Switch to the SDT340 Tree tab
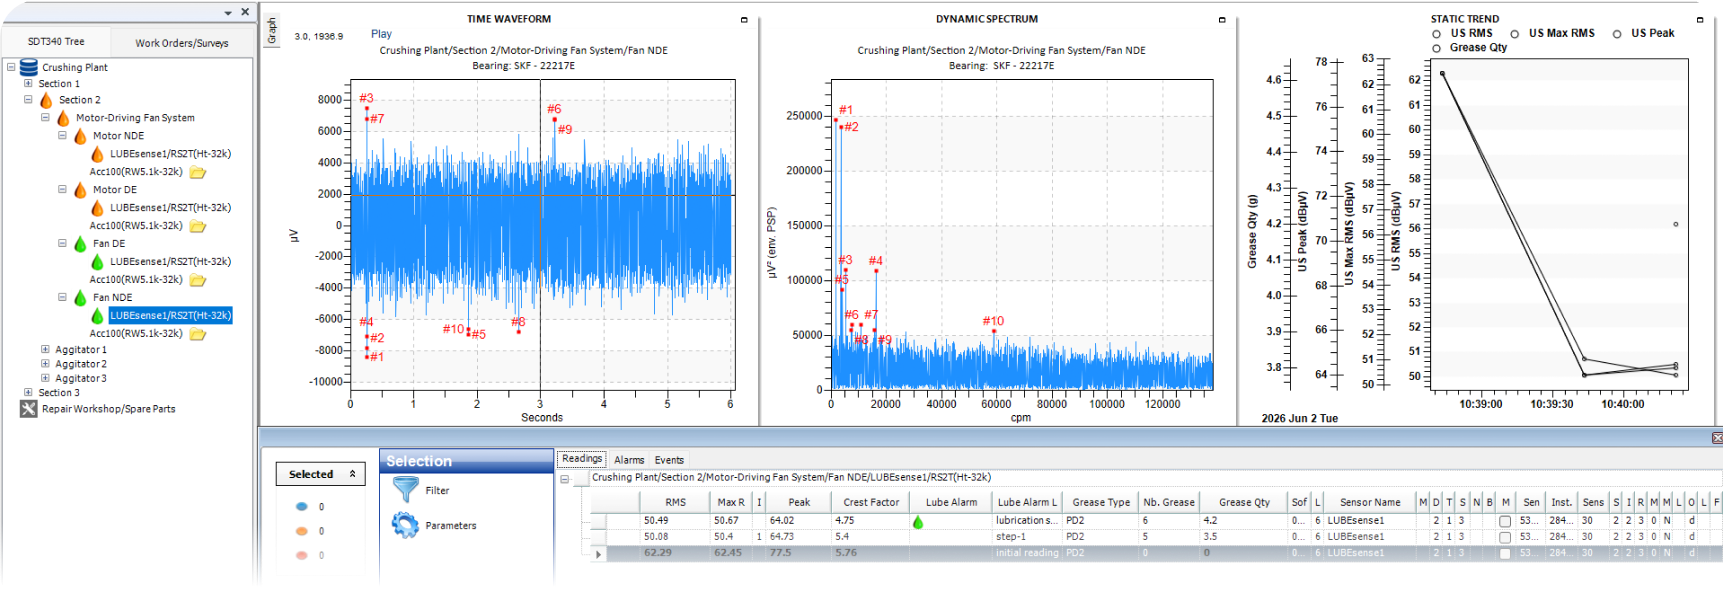The height and width of the screenshot is (610, 1723). 57,42
